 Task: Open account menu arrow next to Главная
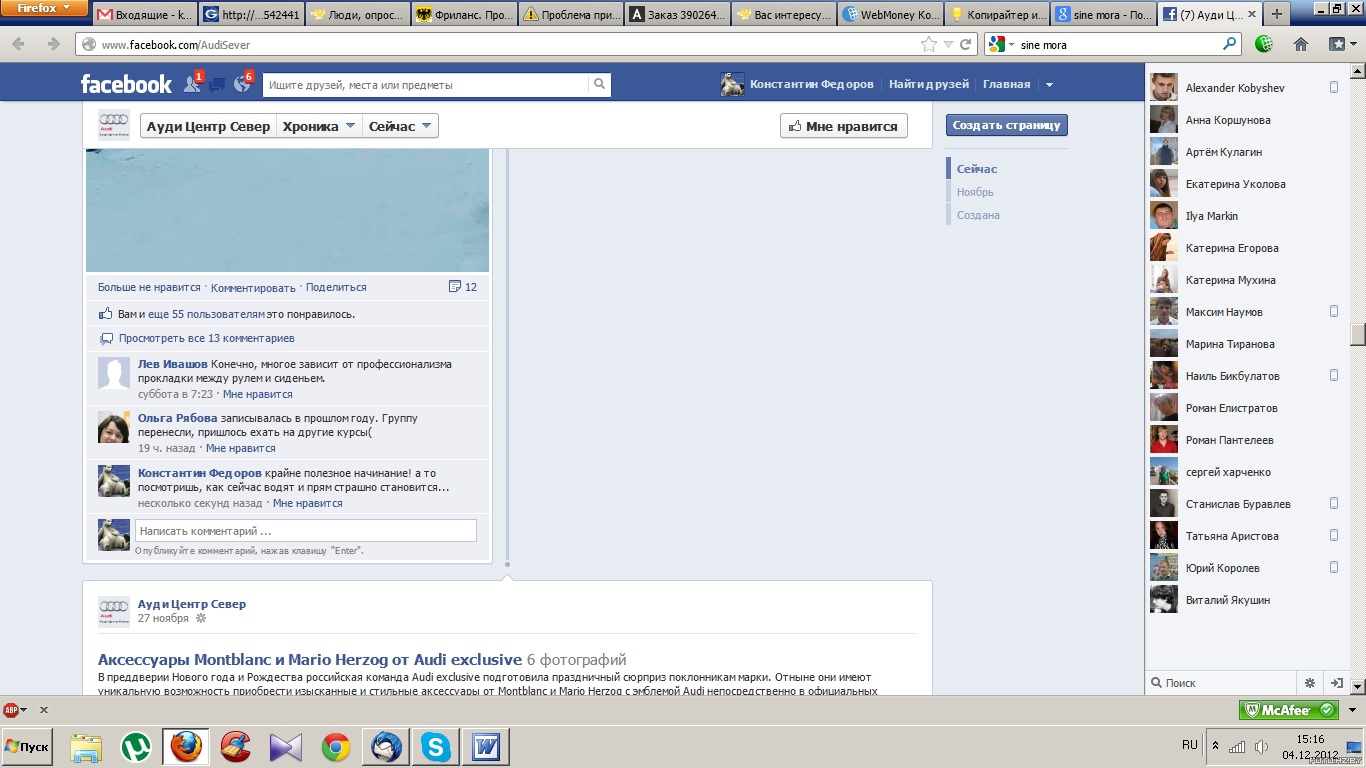coord(1049,85)
